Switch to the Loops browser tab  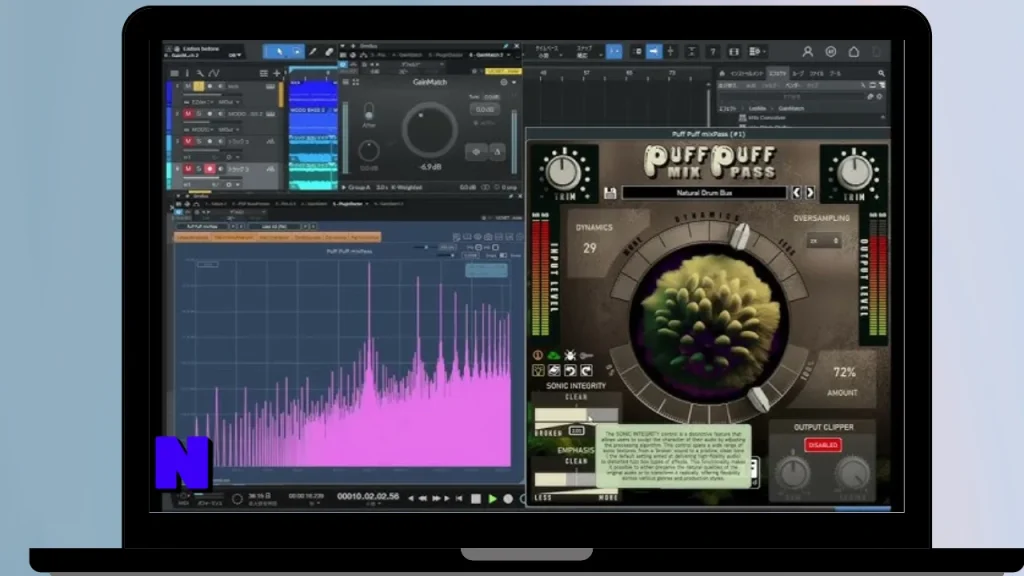click(798, 74)
